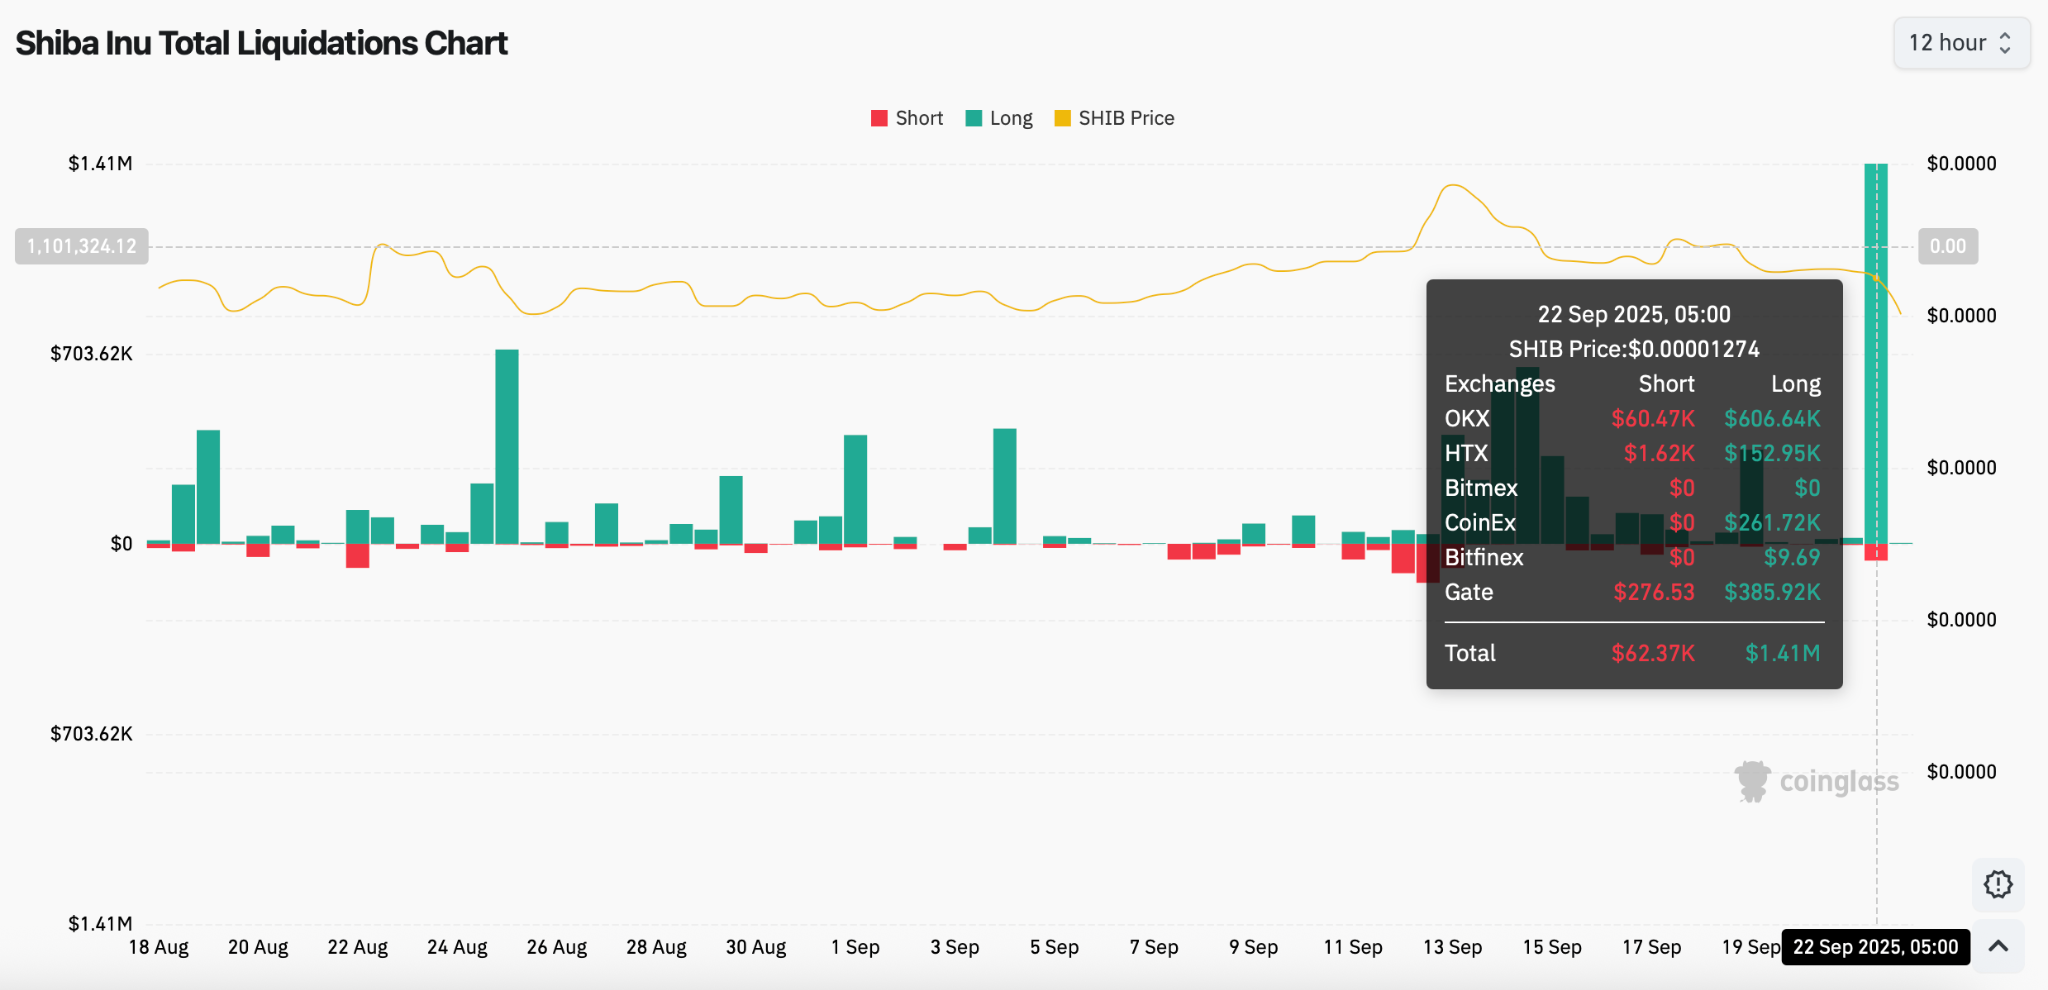Click the $0 y-axis label
This screenshot has height=990, width=2048.
point(121,543)
